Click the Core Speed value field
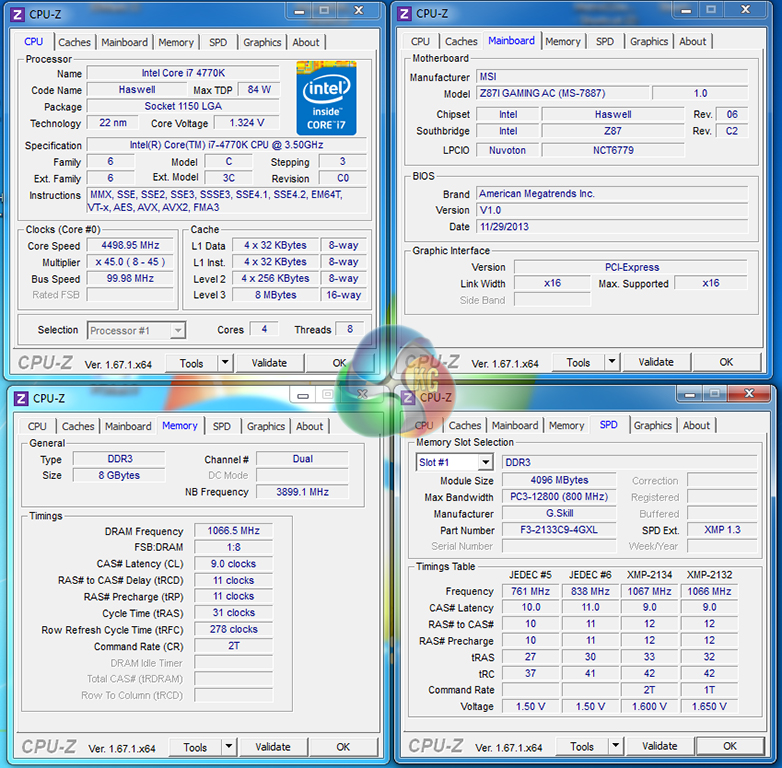Screen dimensions: 782x768 point(130,245)
